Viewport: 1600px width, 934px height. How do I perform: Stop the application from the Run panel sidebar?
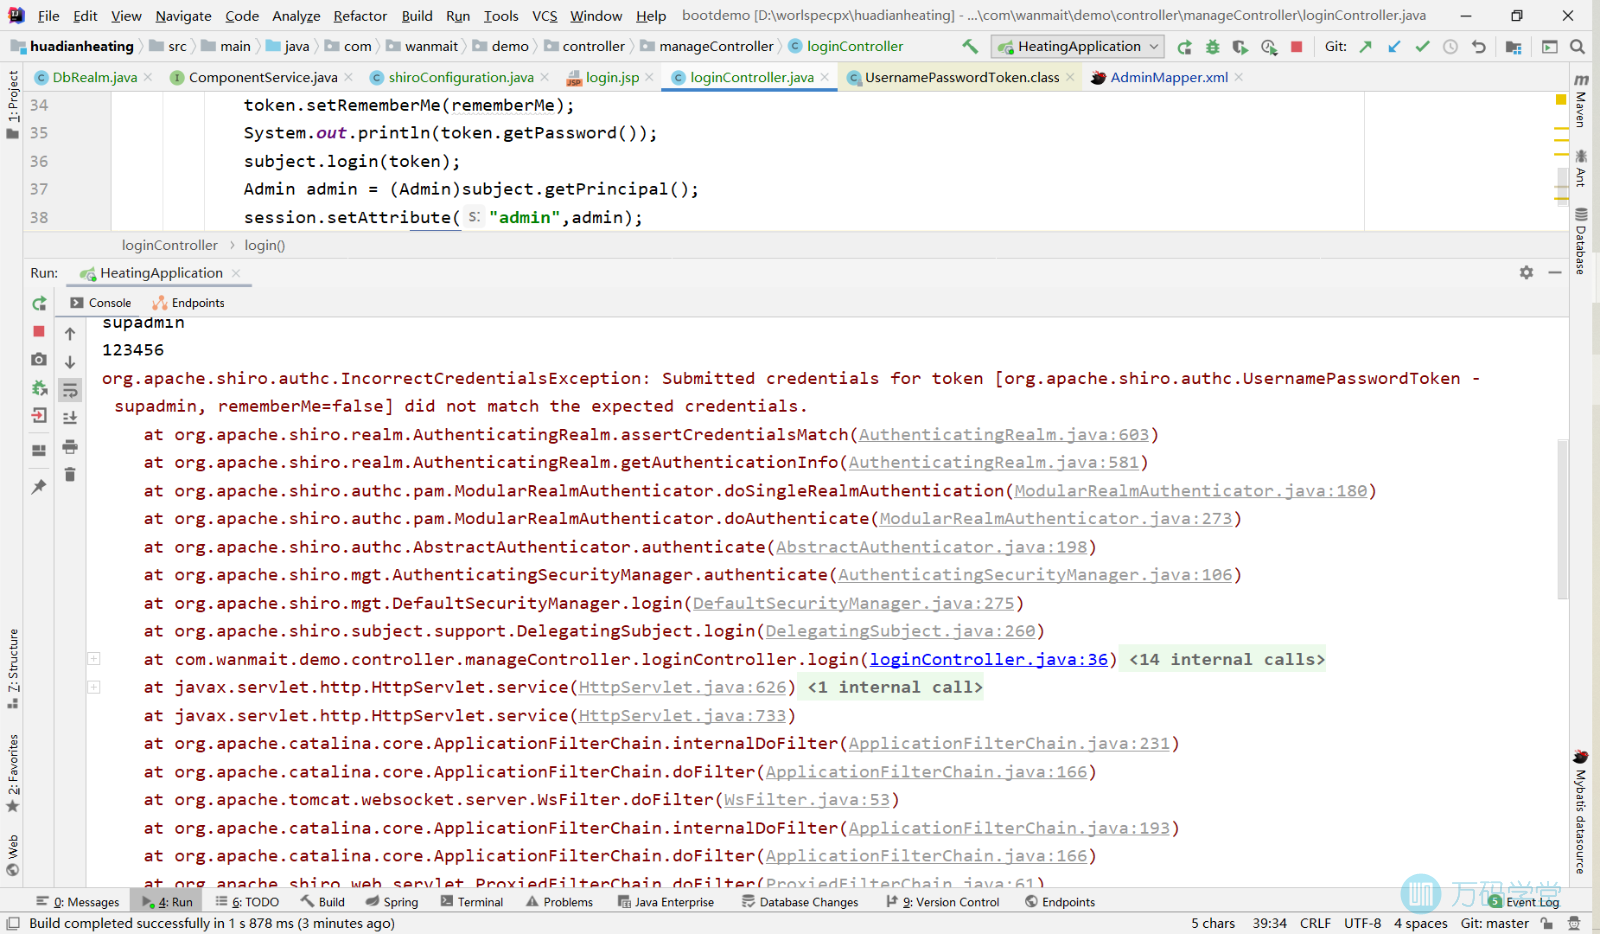[39, 331]
